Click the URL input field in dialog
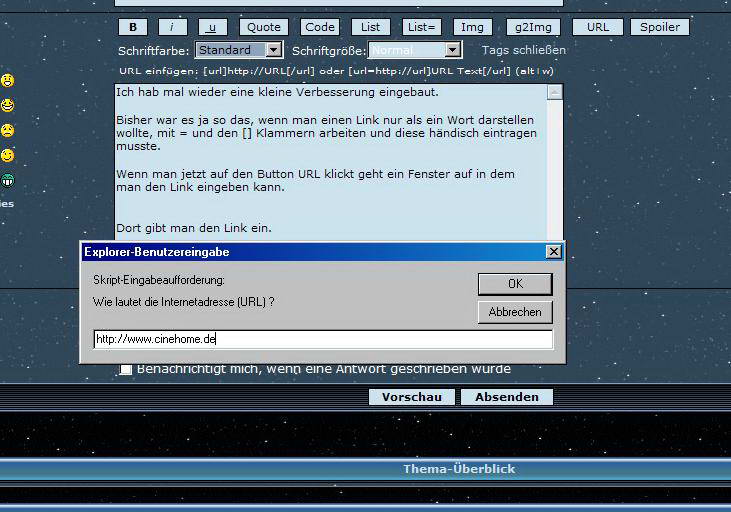 pyautogui.click(x=322, y=339)
